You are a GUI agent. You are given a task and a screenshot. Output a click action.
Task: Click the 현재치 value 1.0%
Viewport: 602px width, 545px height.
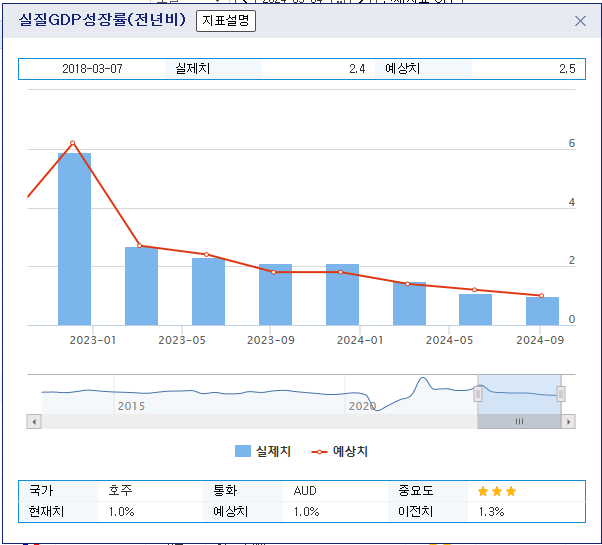click(121, 512)
